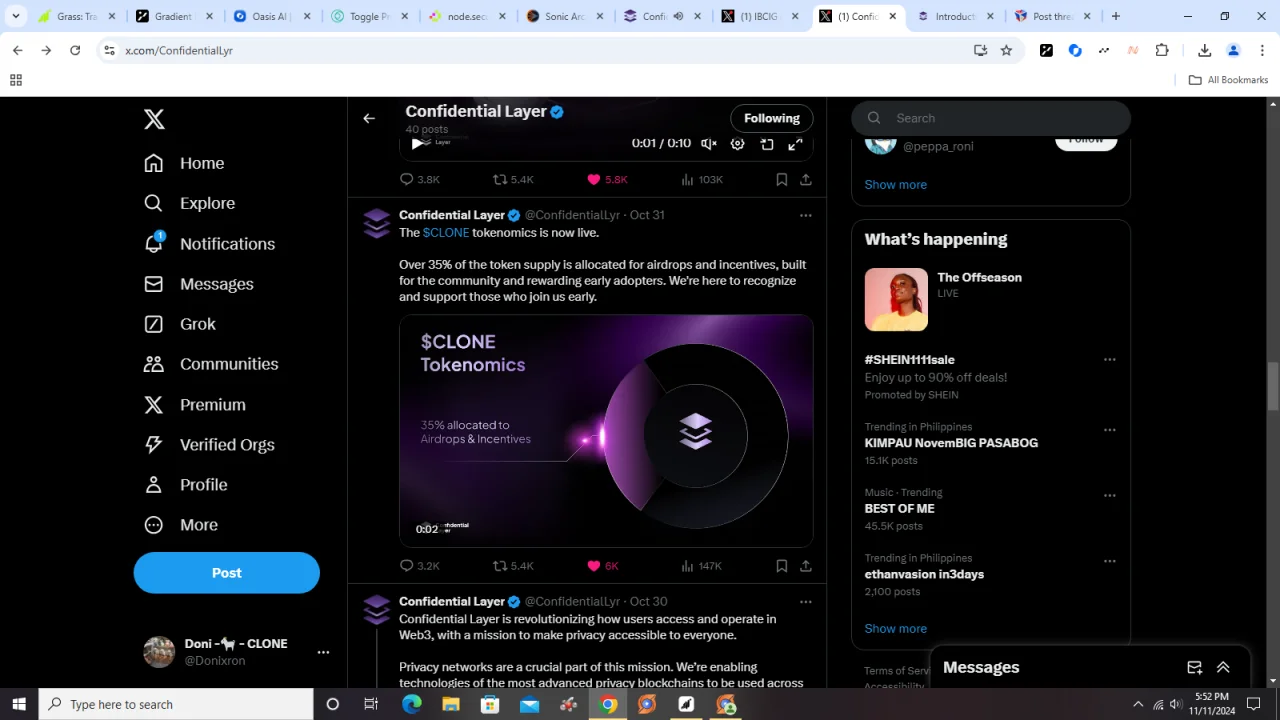Screen dimensions: 1280x720
Task: Open Chrome downloads
Action: (x=1204, y=50)
